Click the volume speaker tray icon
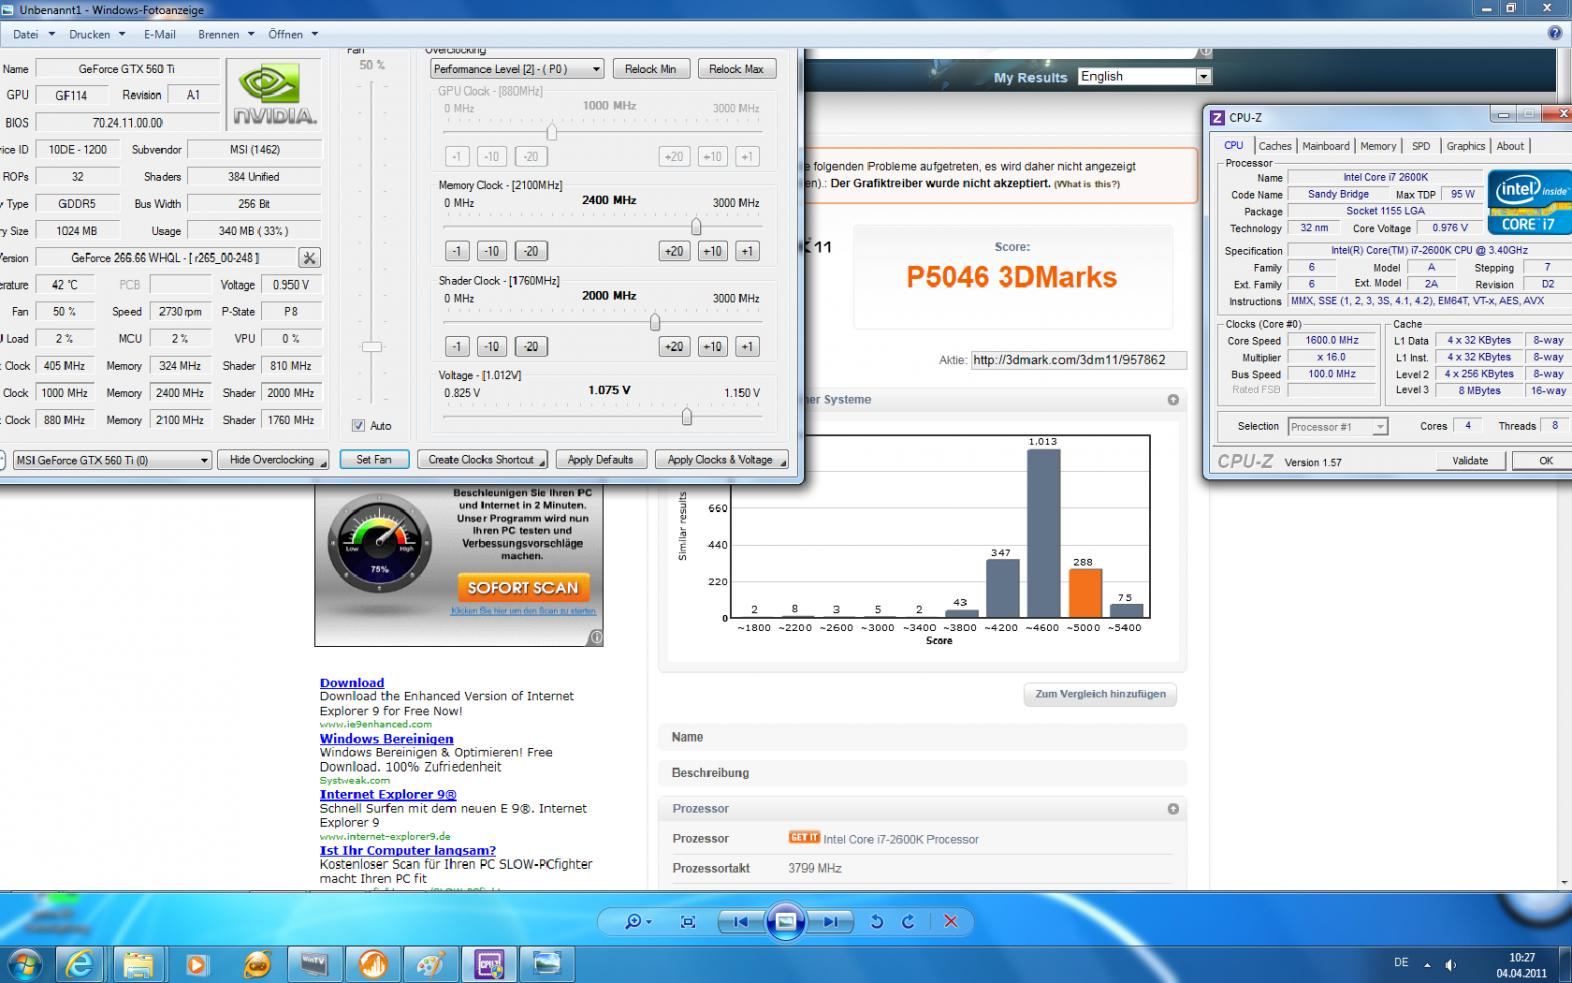 point(1451,964)
